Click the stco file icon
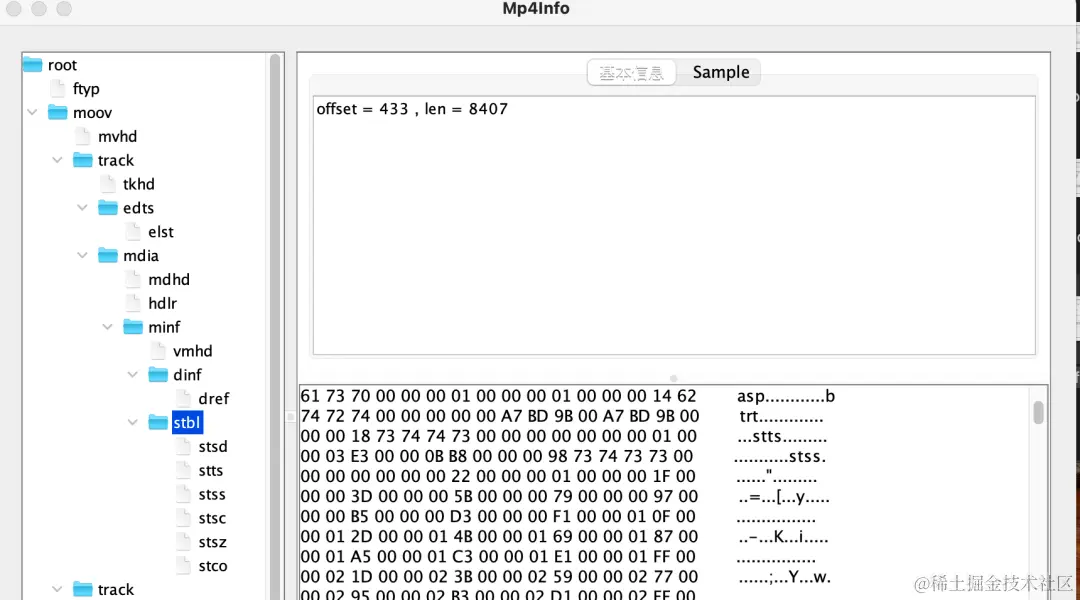This screenshot has height=600, width=1080. pos(183,565)
